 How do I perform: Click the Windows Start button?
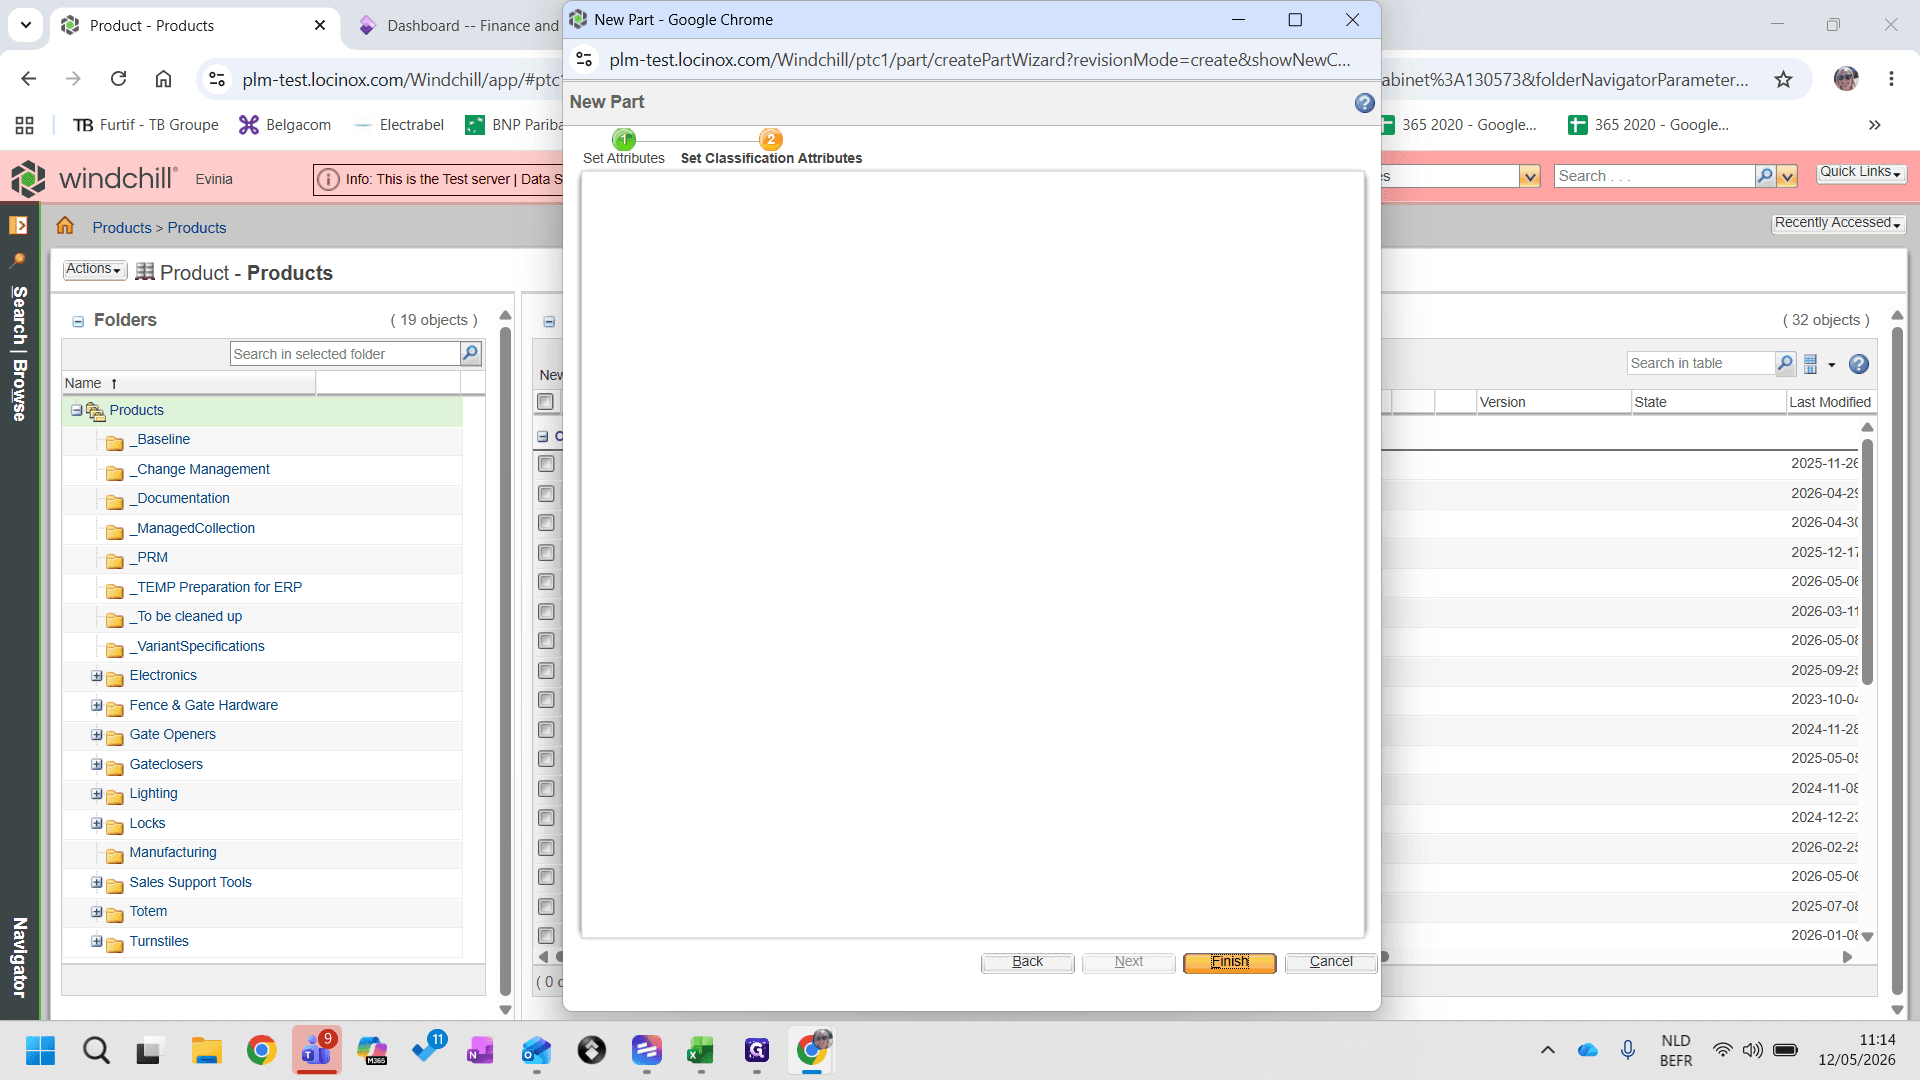point(40,1050)
